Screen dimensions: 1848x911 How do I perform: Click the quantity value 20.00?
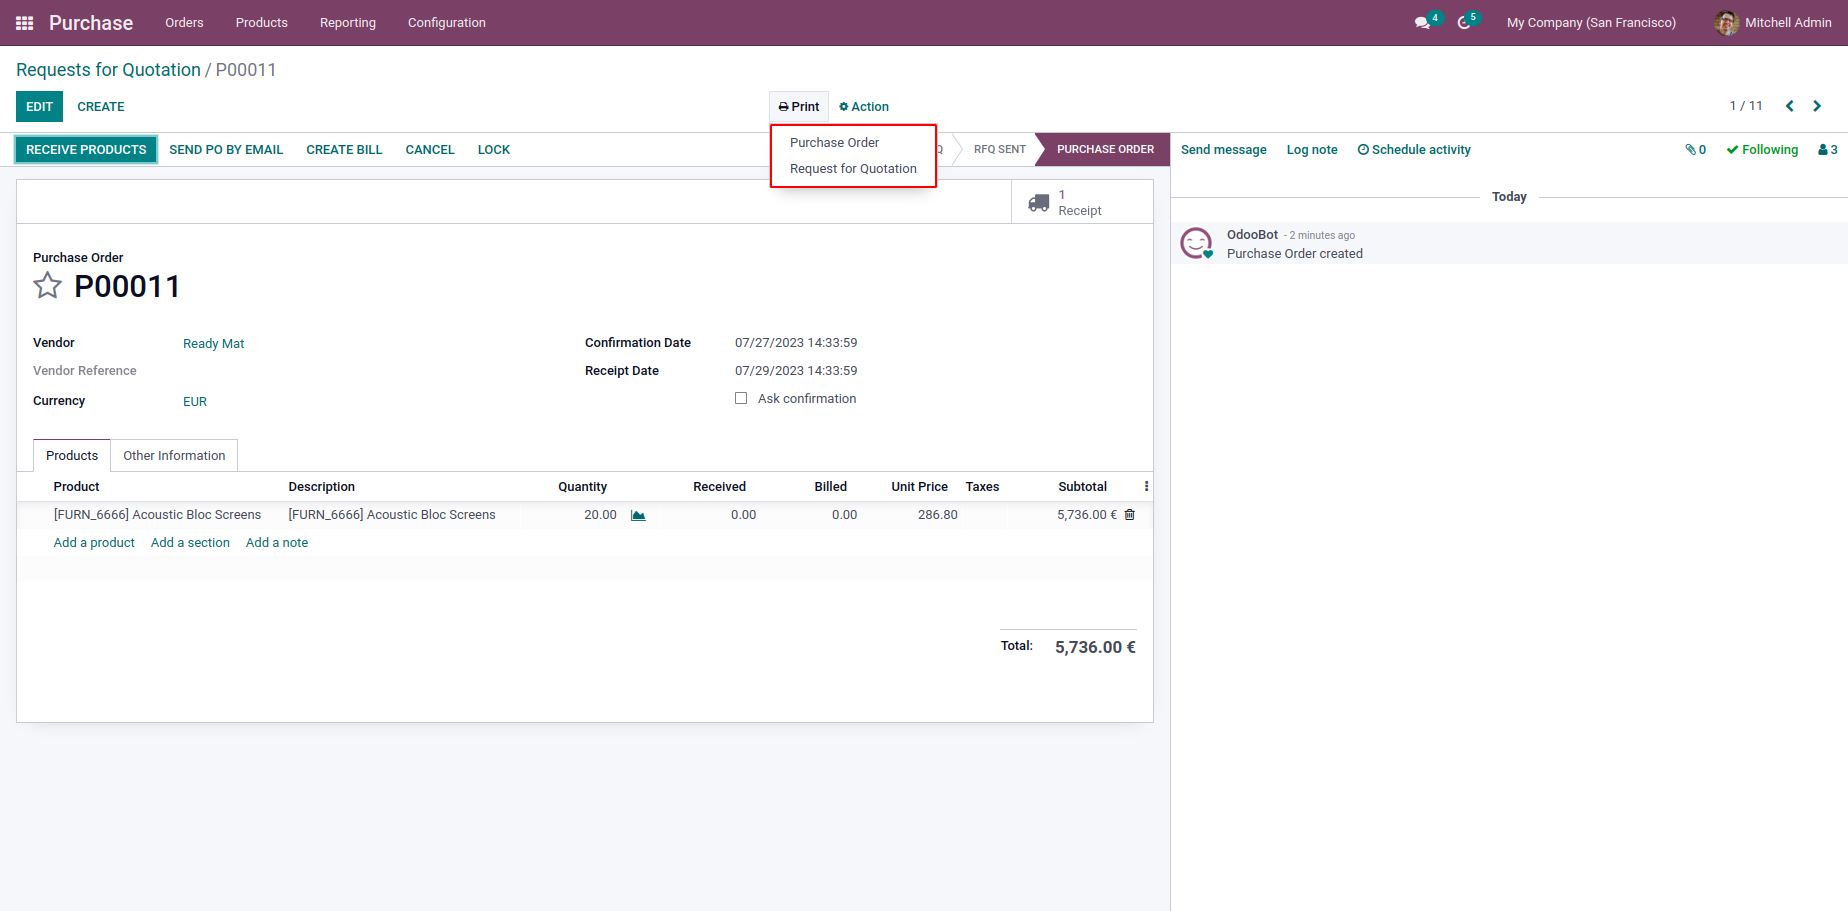tap(600, 515)
